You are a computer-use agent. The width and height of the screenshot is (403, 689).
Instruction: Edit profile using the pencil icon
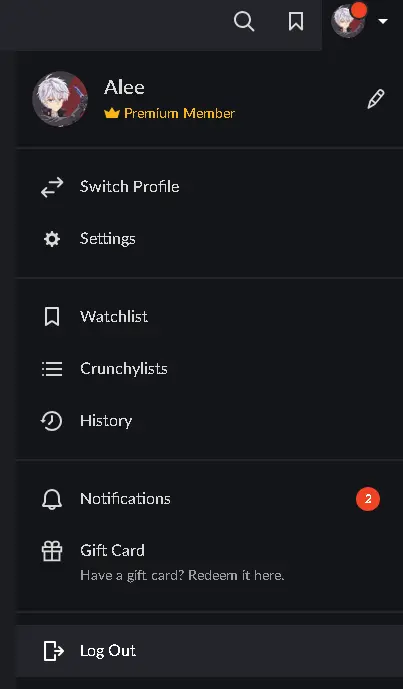376,99
